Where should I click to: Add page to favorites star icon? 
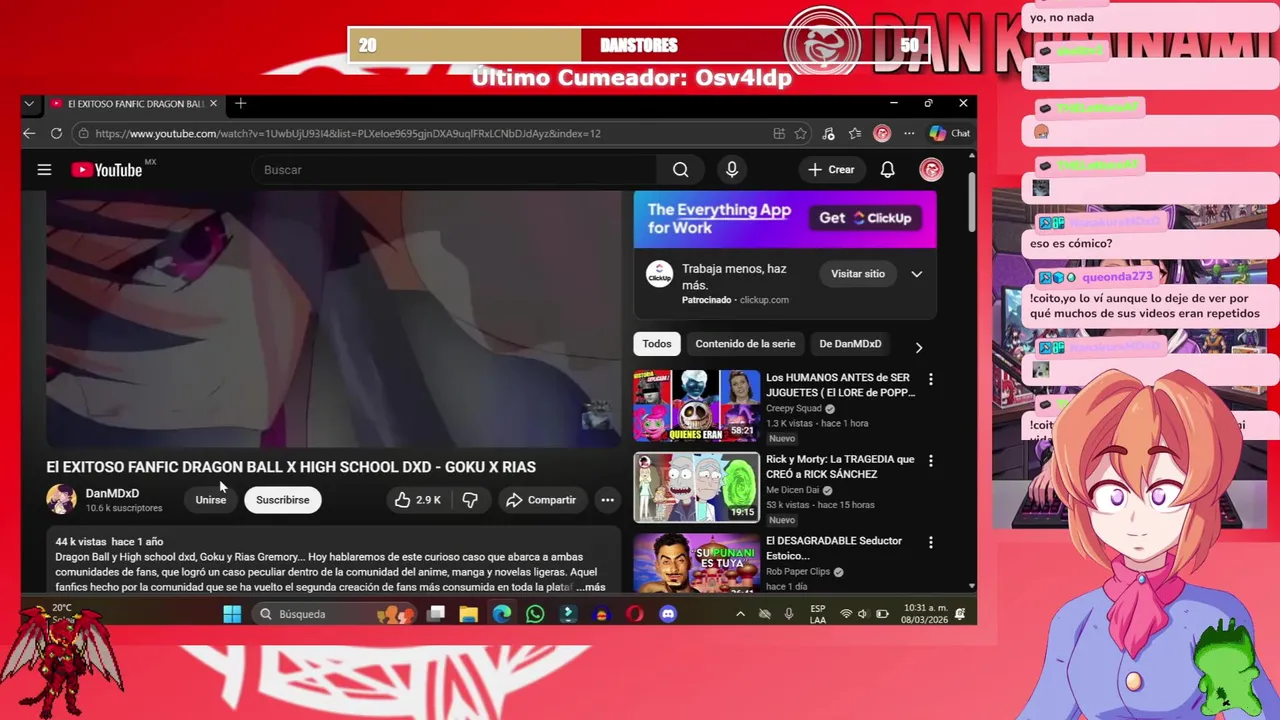[x=800, y=133]
